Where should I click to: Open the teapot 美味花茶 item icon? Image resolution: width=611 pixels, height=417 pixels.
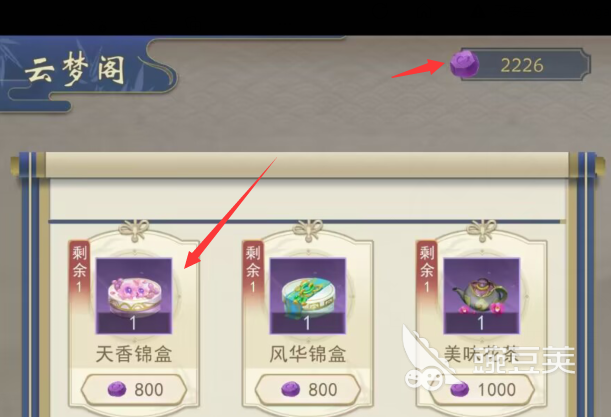click(x=482, y=296)
